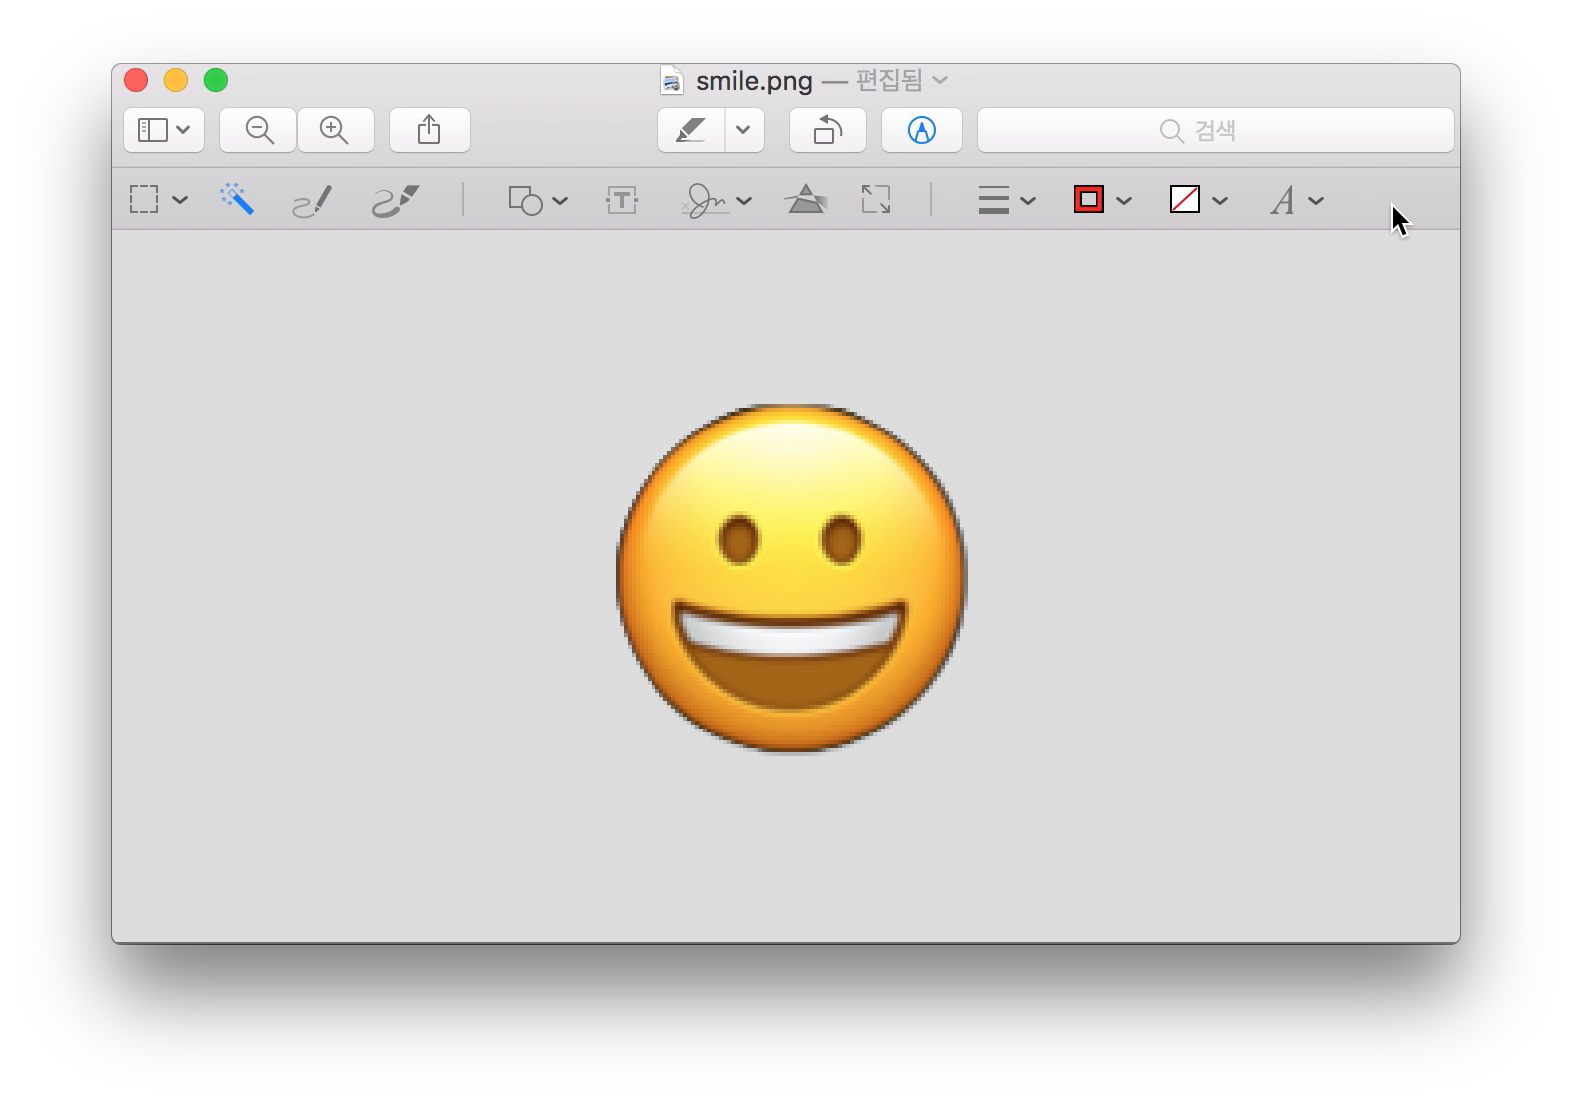Expand the Shapes dropdown arrow
1572x1104 pixels.
tap(560, 201)
